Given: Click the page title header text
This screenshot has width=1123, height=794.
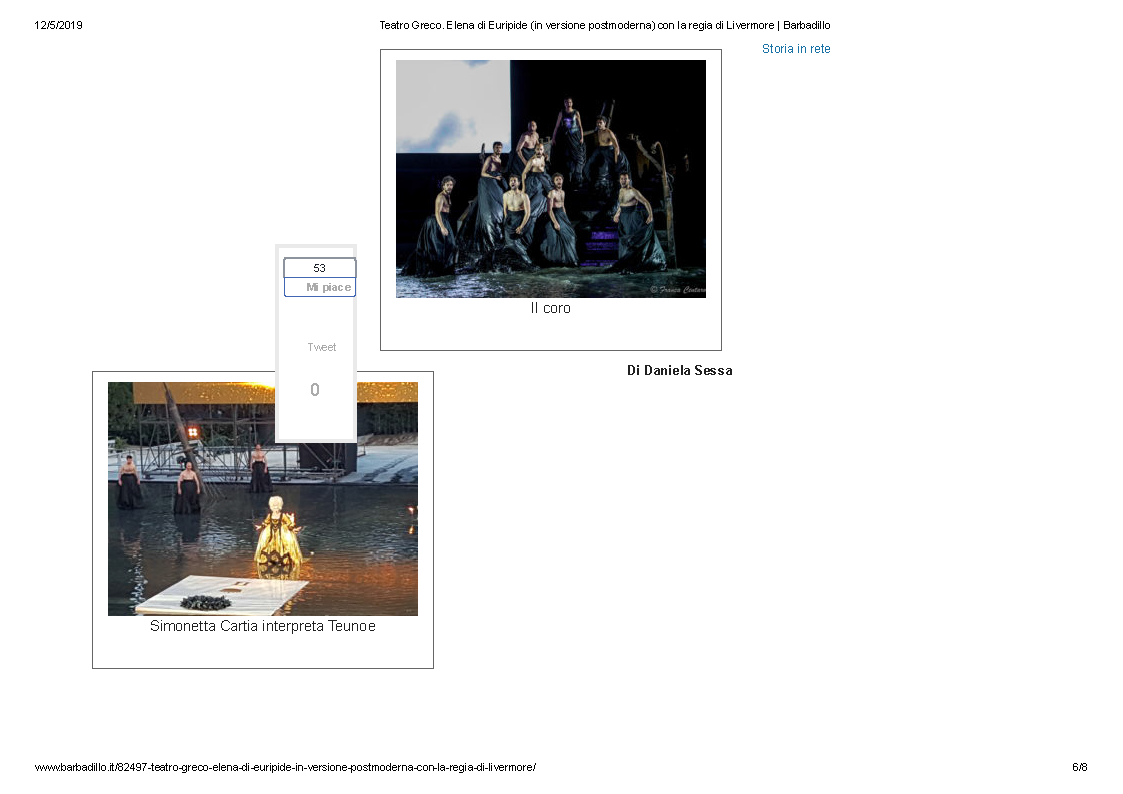Looking at the screenshot, I should pyautogui.click(x=604, y=25).
